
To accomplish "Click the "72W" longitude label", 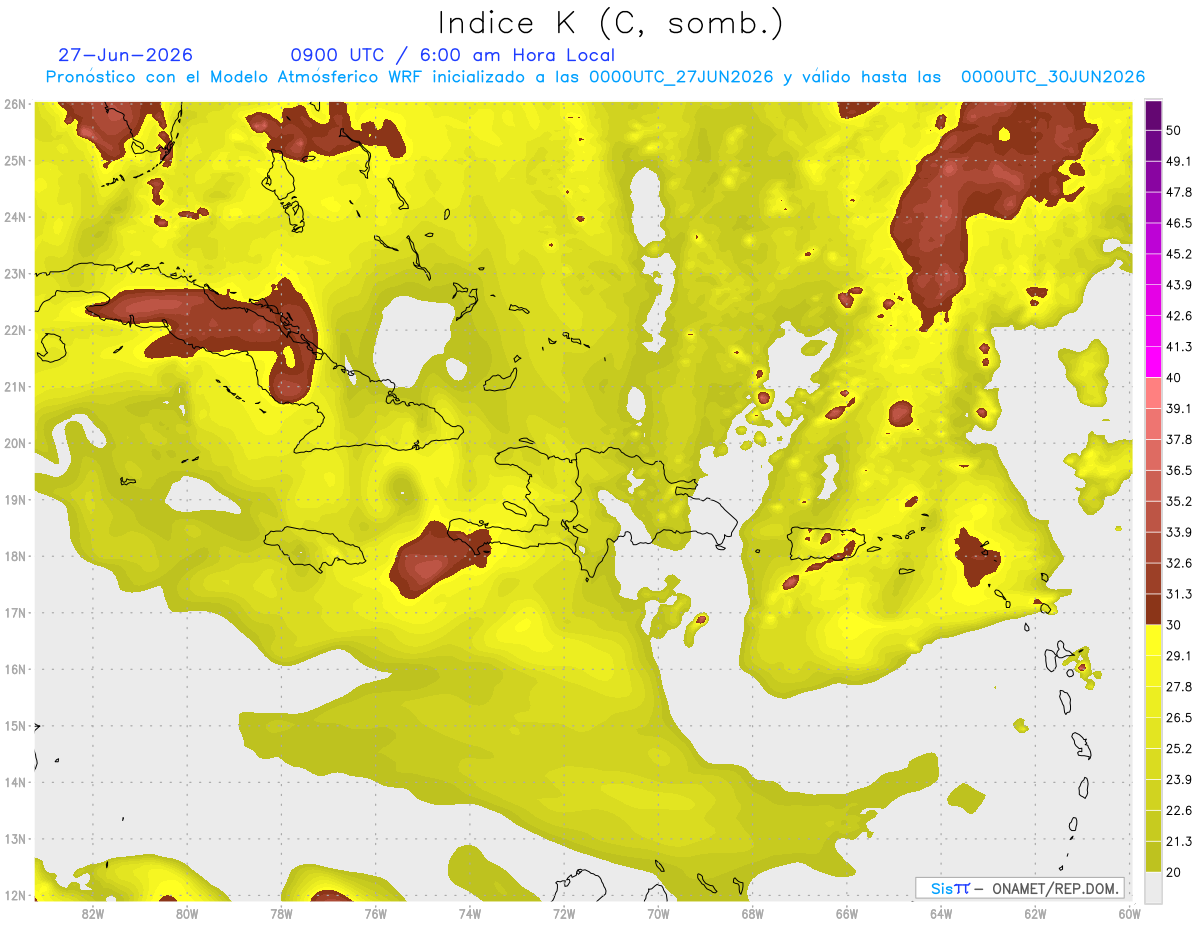I will click(564, 914).
